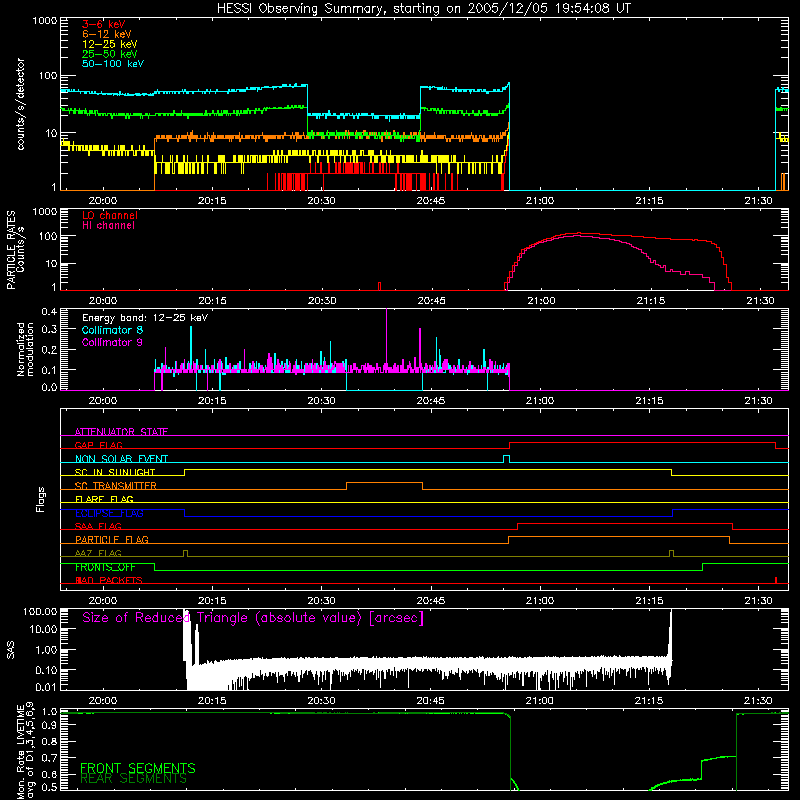Click the 'Collimator 8' legend label
This screenshot has width=800, height=800.
point(112,330)
